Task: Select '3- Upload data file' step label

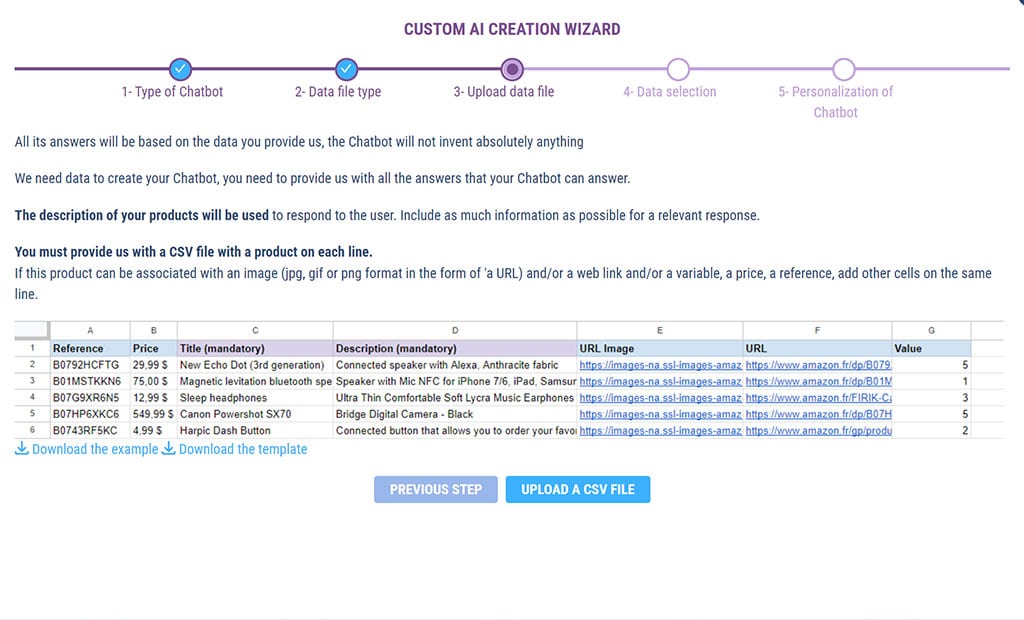Action: coord(503,92)
